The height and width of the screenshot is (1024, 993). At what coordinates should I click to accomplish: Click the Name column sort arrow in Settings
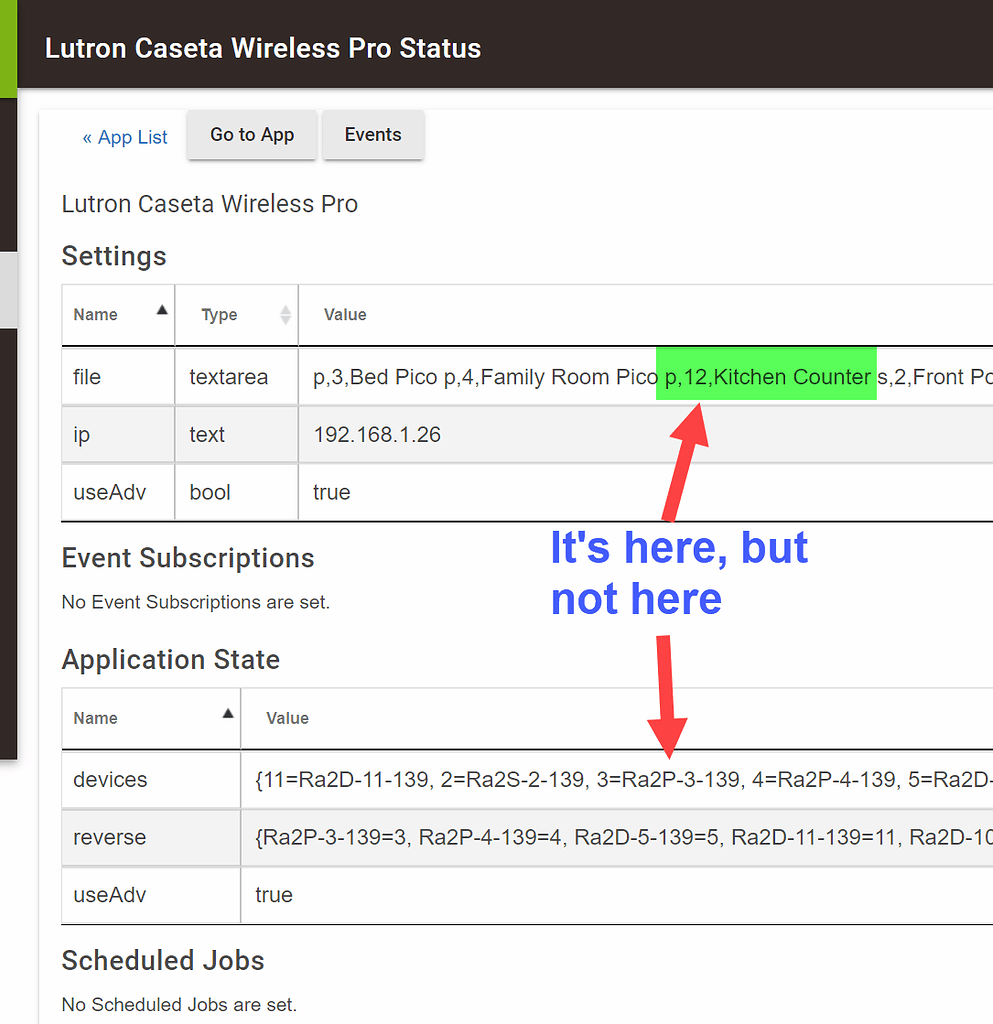point(161,313)
